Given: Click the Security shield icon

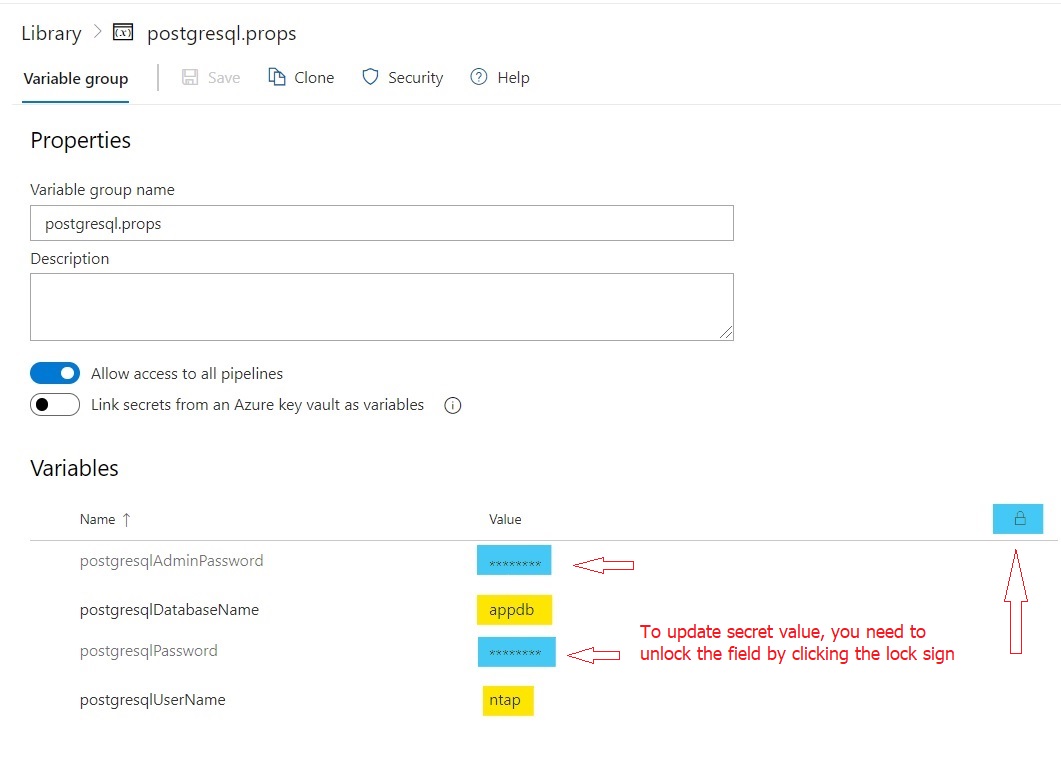Looking at the screenshot, I should [370, 77].
